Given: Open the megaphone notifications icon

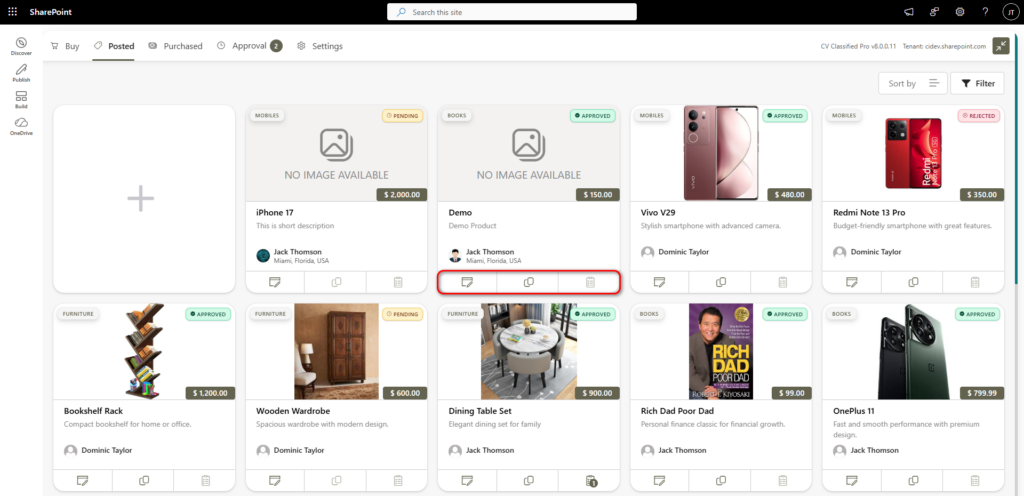Looking at the screenshot, I should [x=908, y=12].
